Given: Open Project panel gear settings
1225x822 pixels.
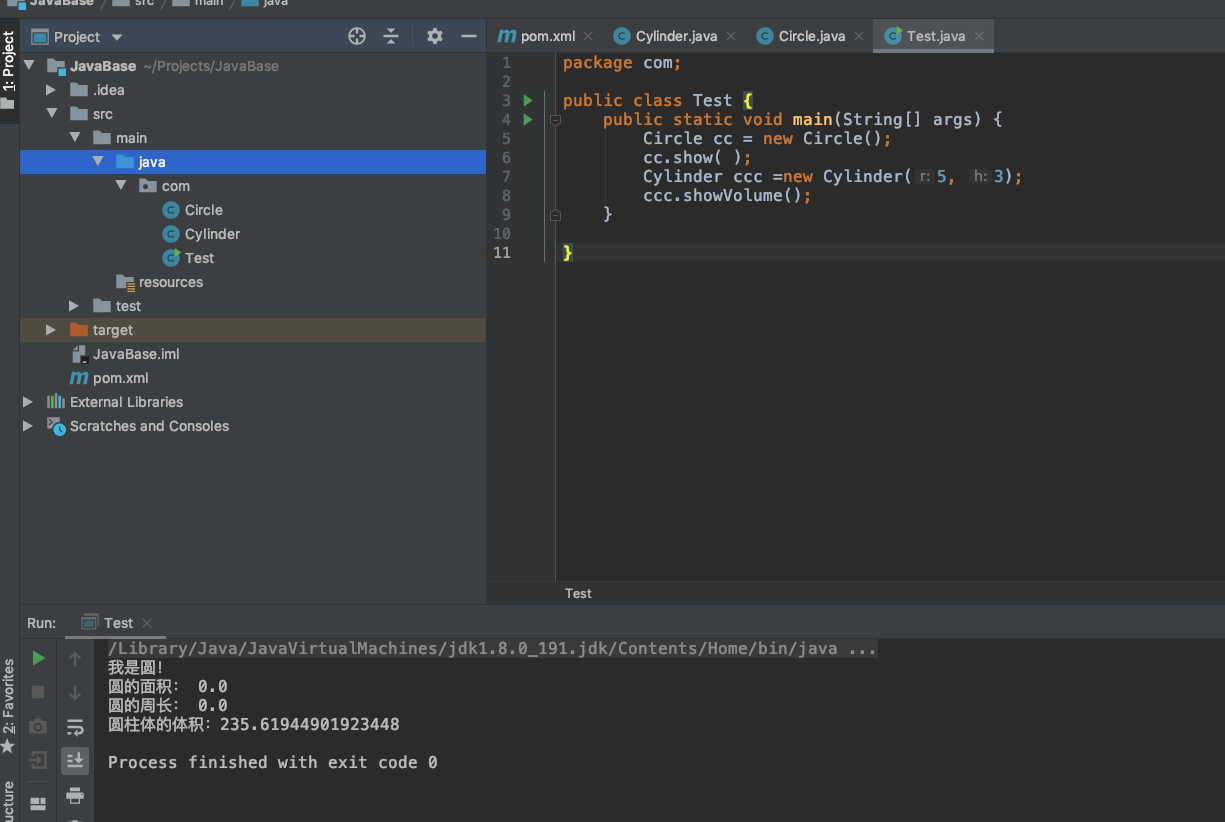Looking at the screenshot, I should [434, 37].
